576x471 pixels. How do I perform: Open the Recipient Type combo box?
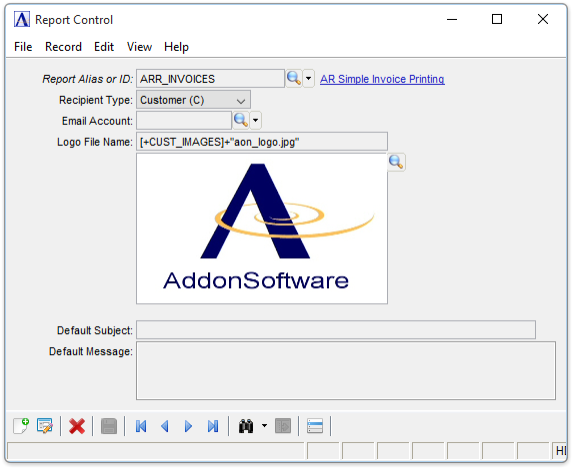[x=193, y=100]
